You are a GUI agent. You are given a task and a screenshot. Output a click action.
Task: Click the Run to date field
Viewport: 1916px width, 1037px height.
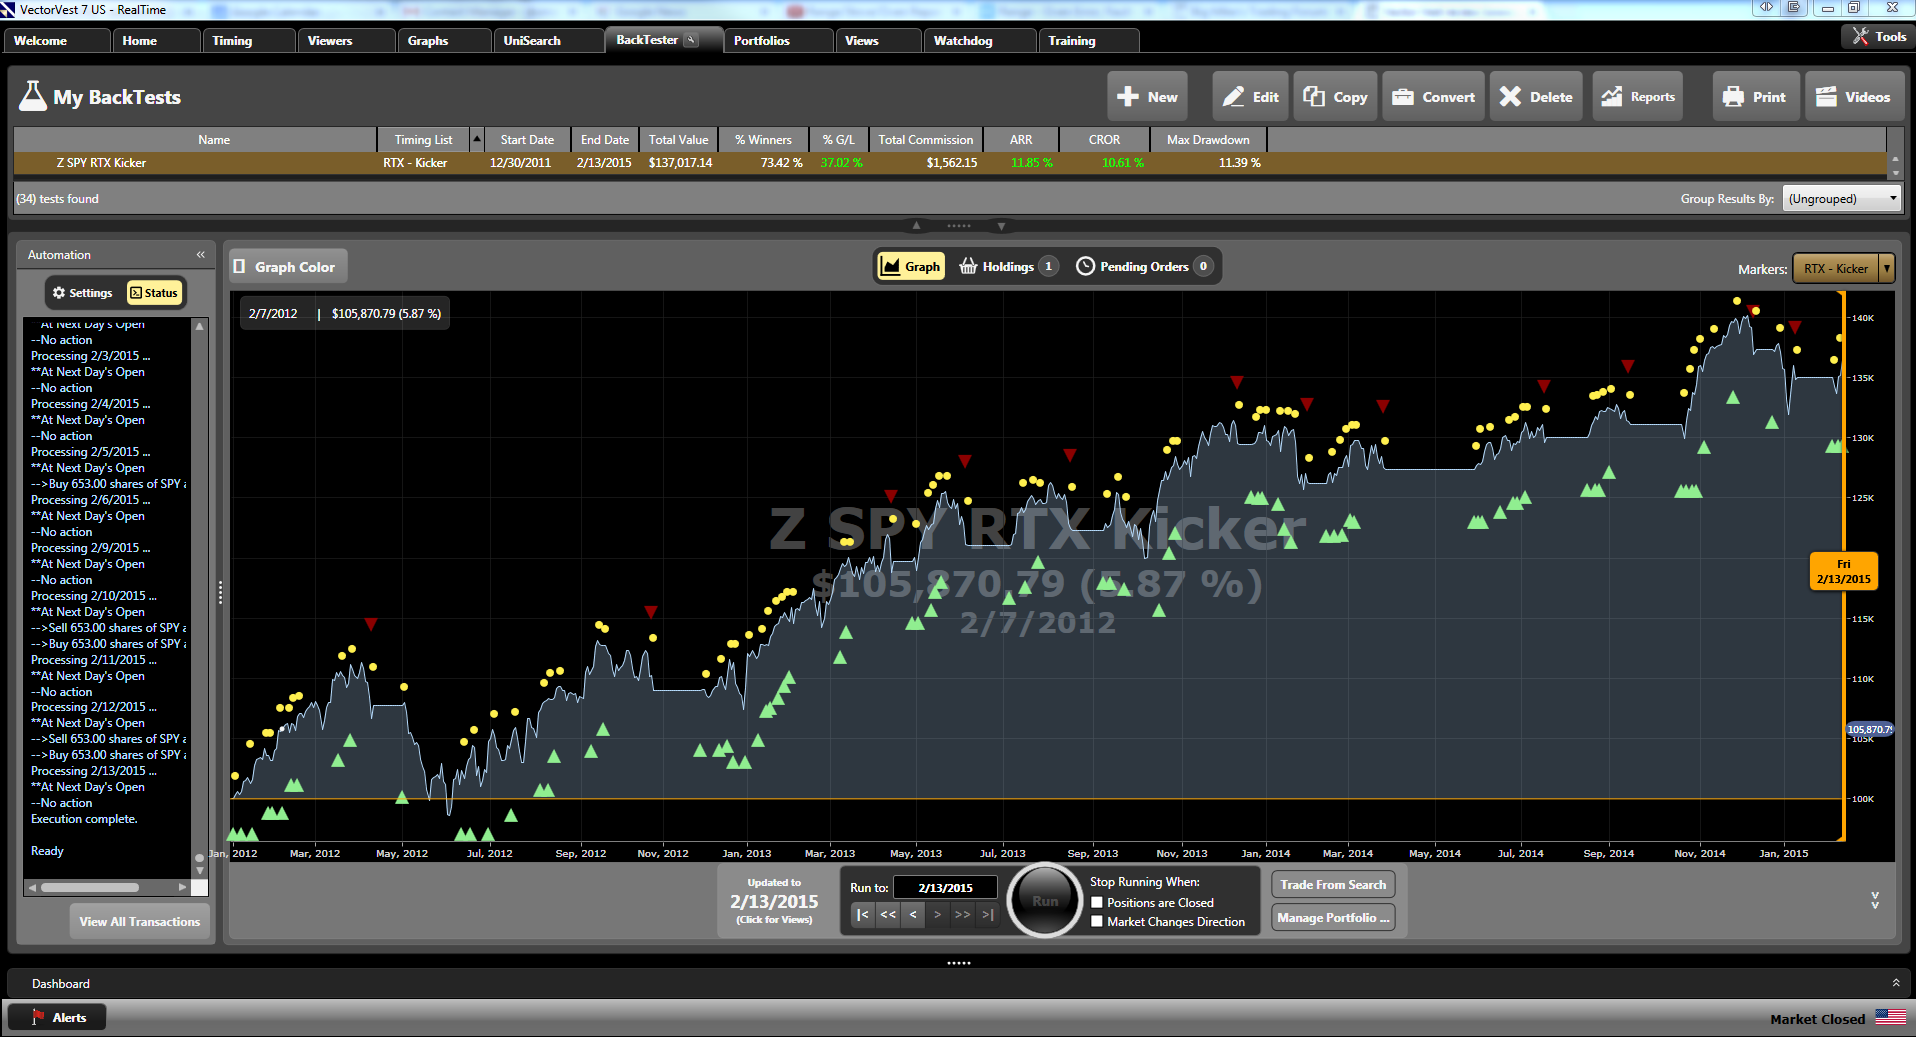945,887
